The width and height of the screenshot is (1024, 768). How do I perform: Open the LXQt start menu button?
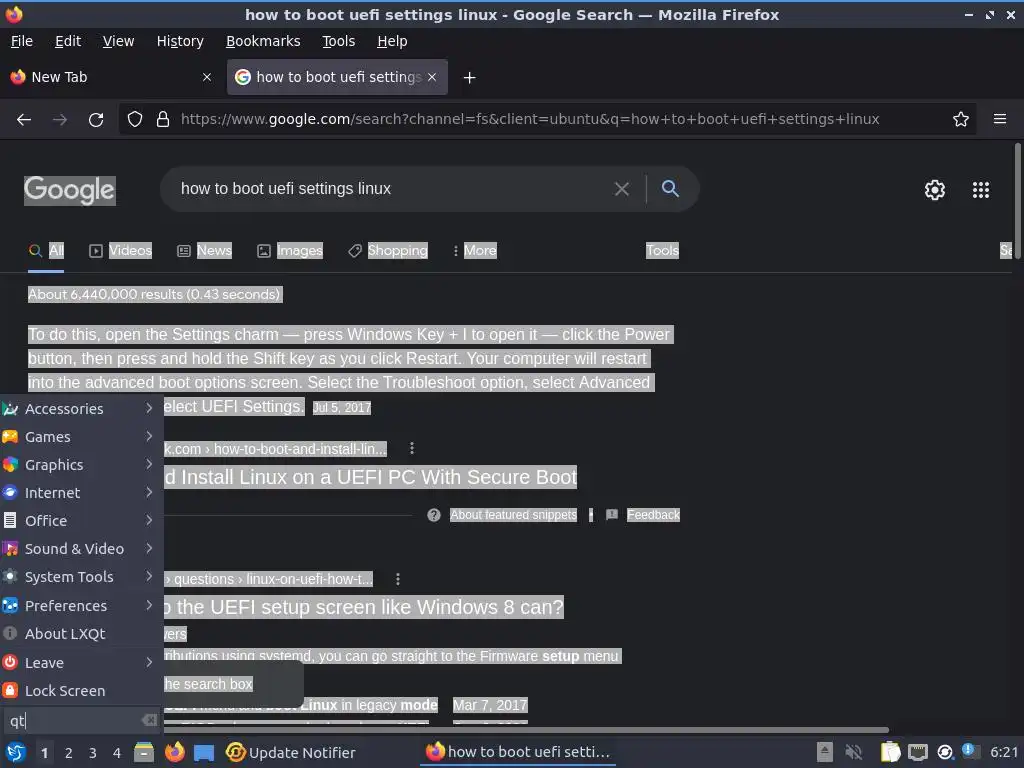(x=16, y=752)
